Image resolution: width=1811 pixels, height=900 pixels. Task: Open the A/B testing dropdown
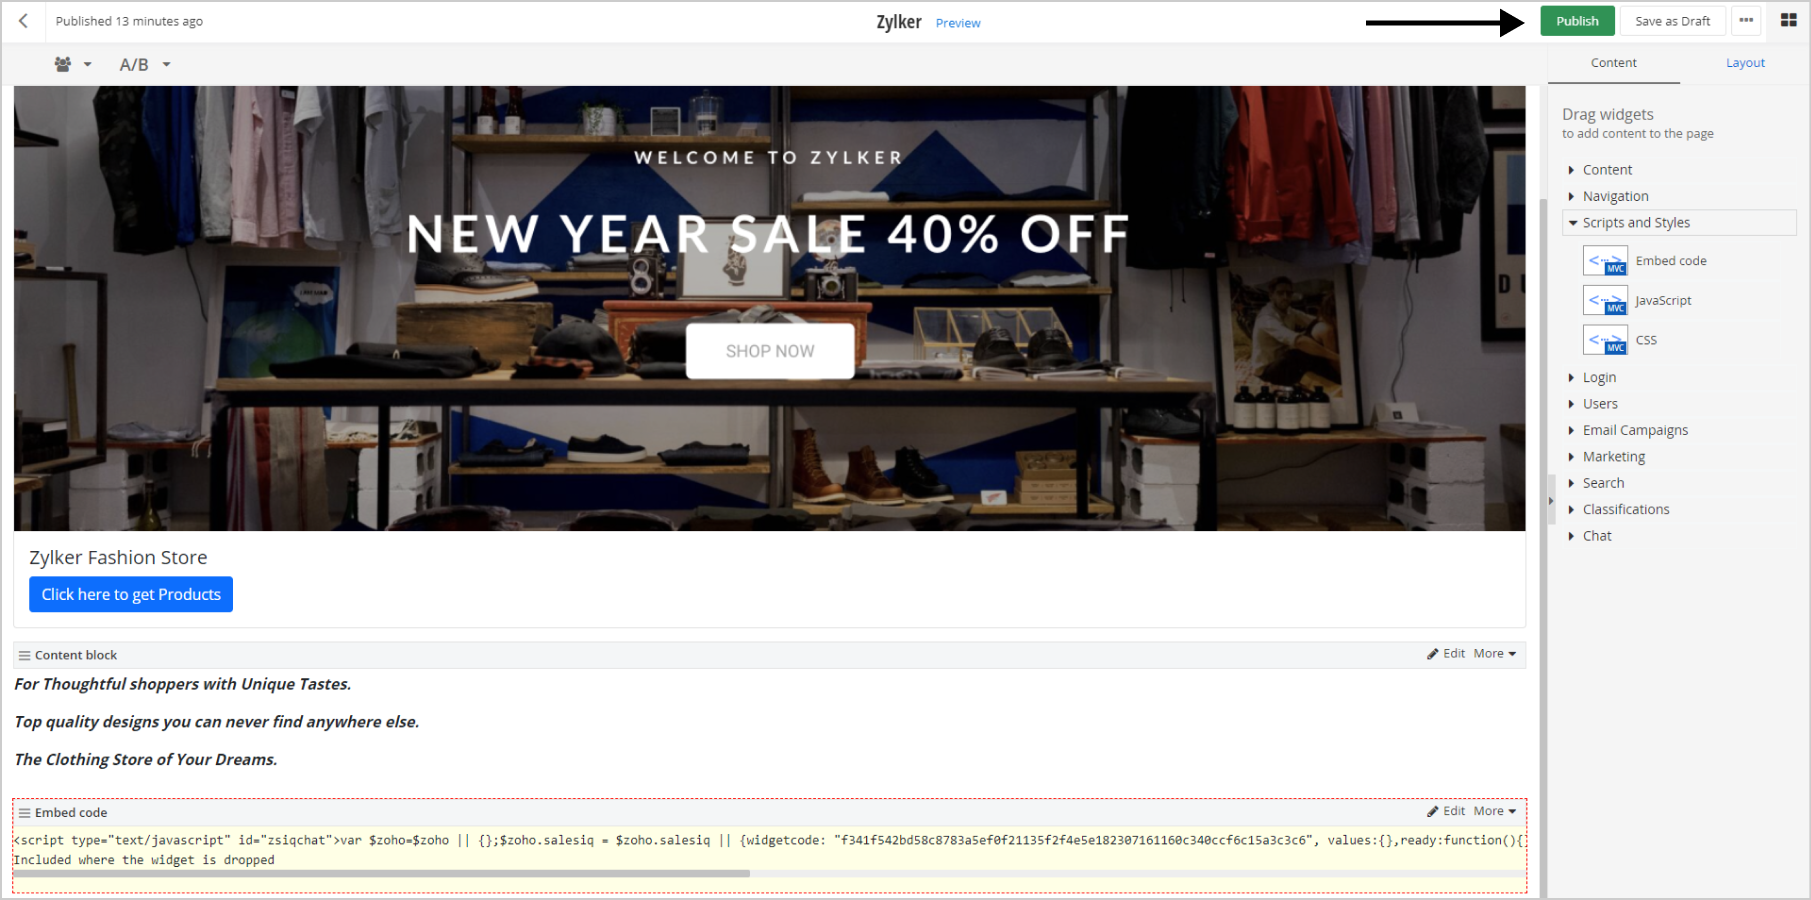[145, 64]
